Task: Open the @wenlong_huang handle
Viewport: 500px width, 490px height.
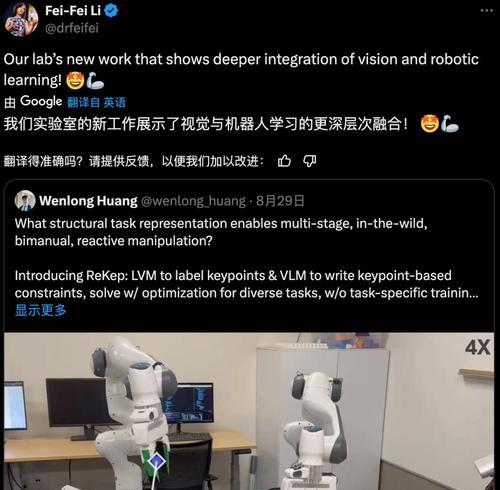Action: click(x=193, y=201)
